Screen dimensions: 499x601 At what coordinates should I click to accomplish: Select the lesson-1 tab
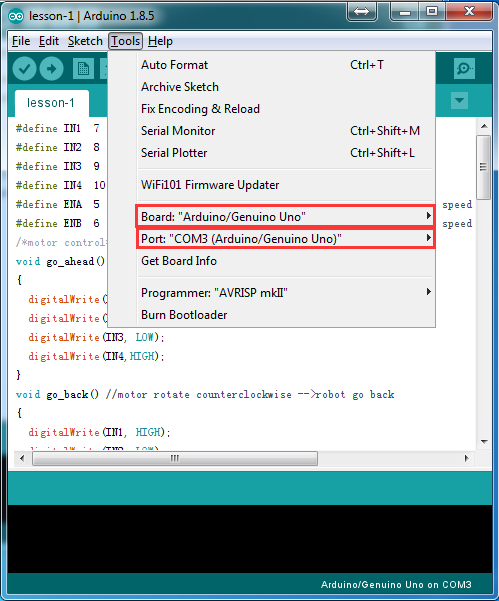[x=51, y=103]
